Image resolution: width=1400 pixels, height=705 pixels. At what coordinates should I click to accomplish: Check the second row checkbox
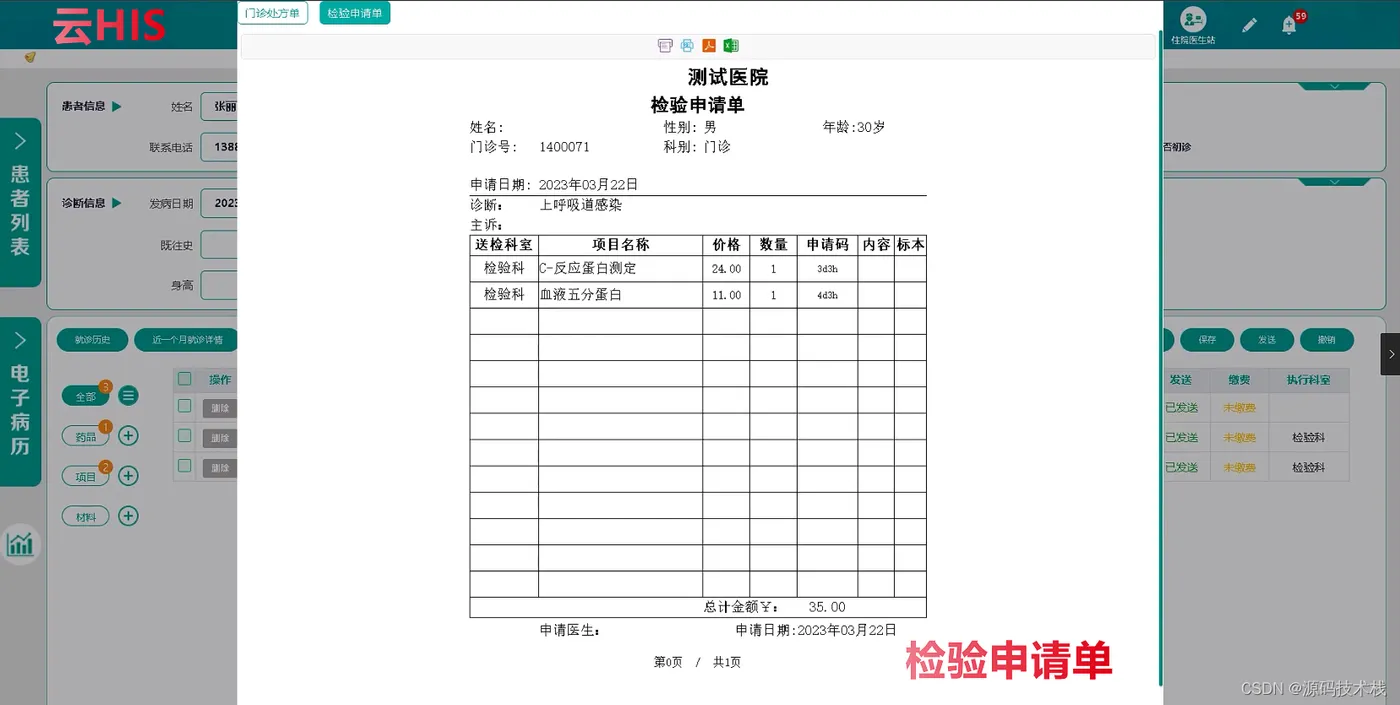tap(184, 435)
